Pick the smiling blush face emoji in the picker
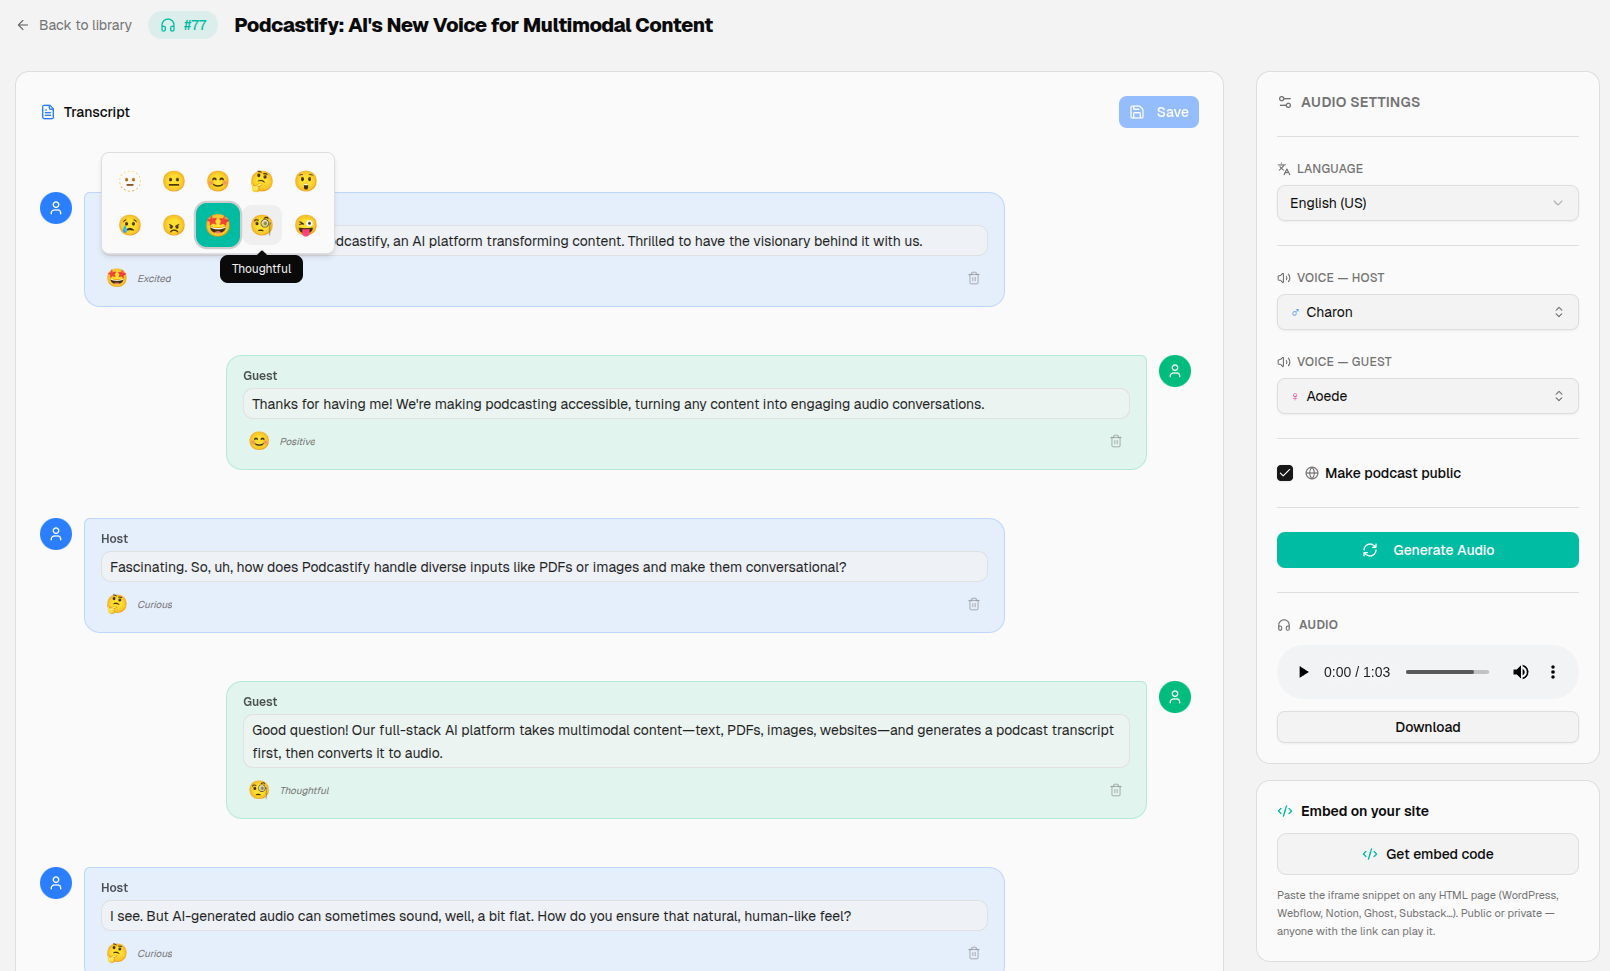This screenshot has height=971, width=1610. point(218,181)
